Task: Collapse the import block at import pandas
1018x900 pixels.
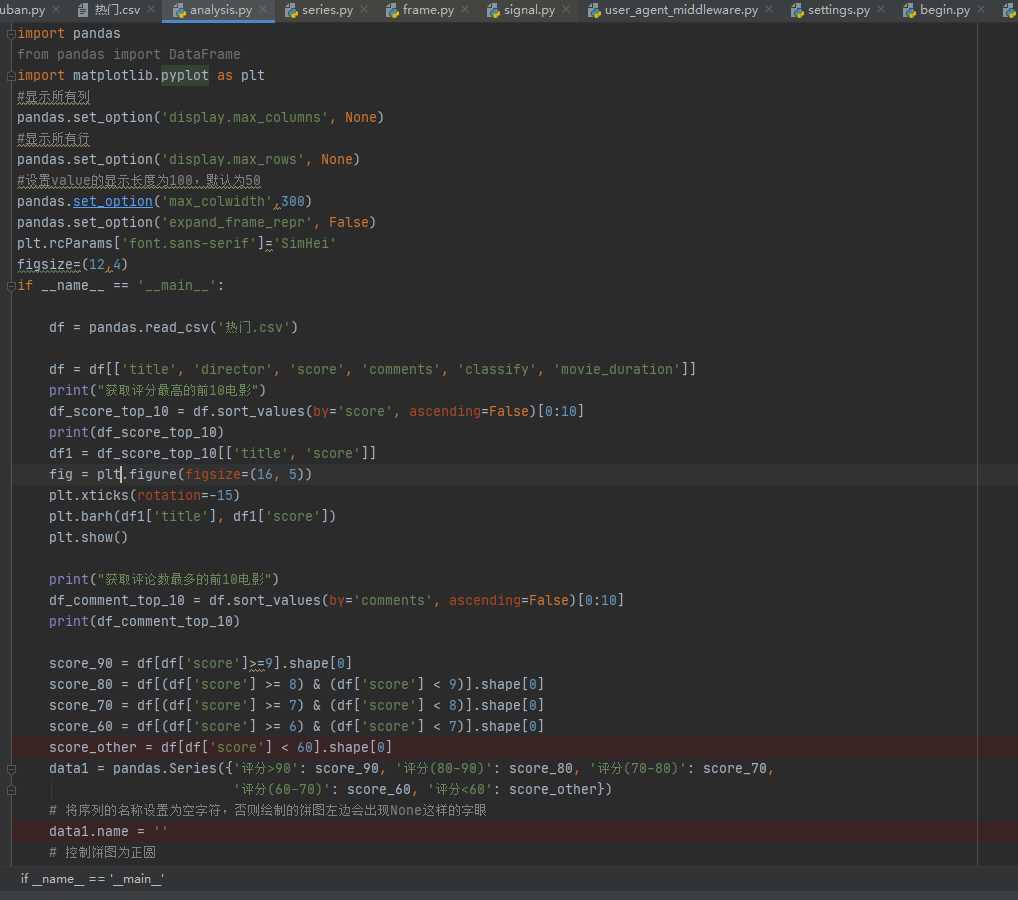Action: coord(11,33)
